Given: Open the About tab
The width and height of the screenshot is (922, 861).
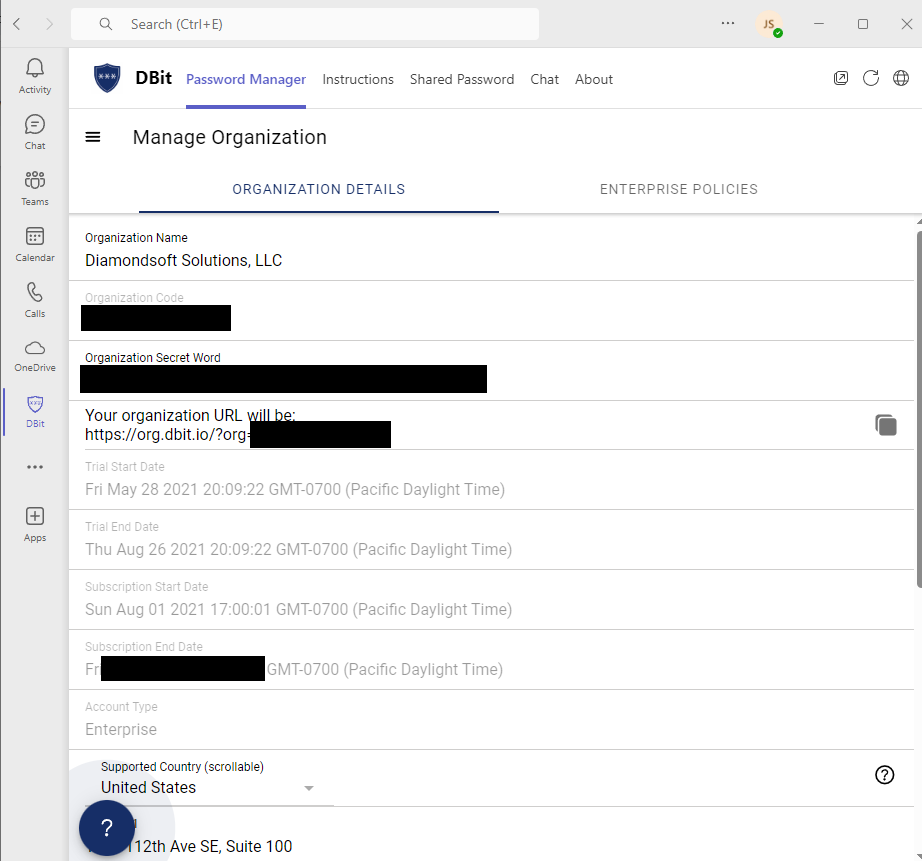Looking at the screenshot, I should 594,79.
